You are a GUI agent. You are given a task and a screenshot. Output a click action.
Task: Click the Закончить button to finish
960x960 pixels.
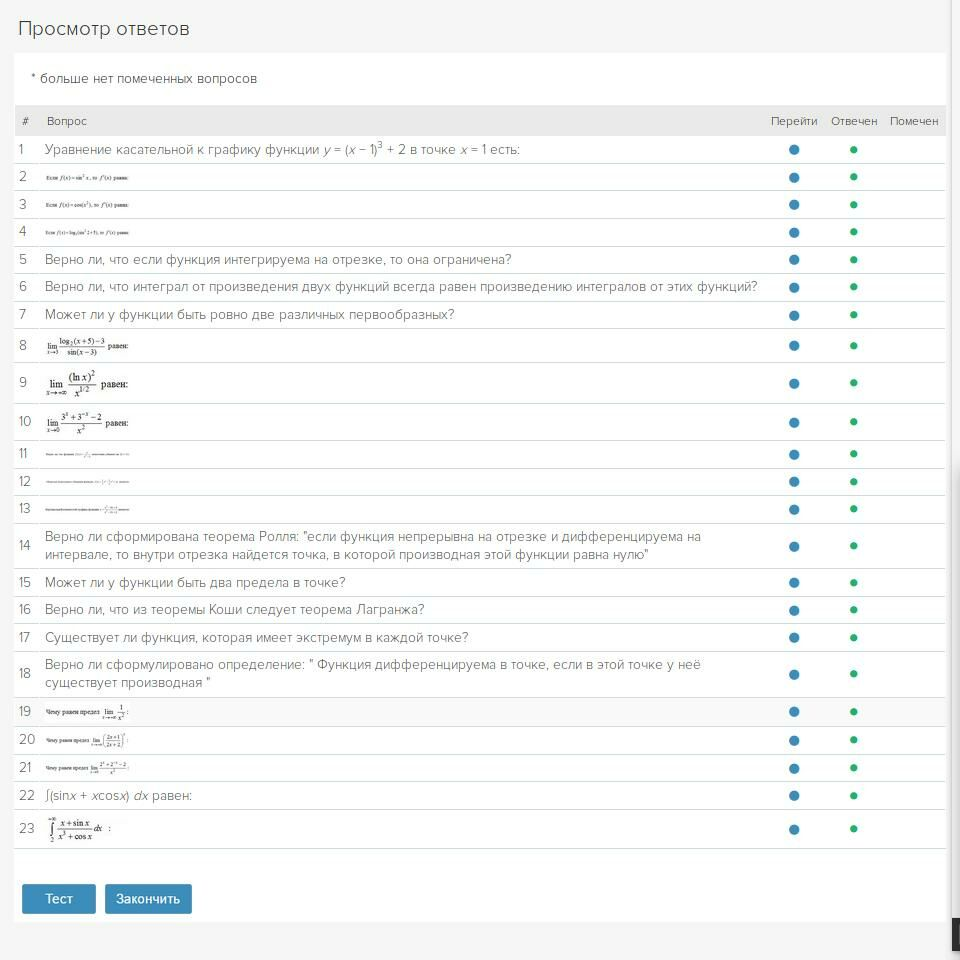[x=148, y=899]
